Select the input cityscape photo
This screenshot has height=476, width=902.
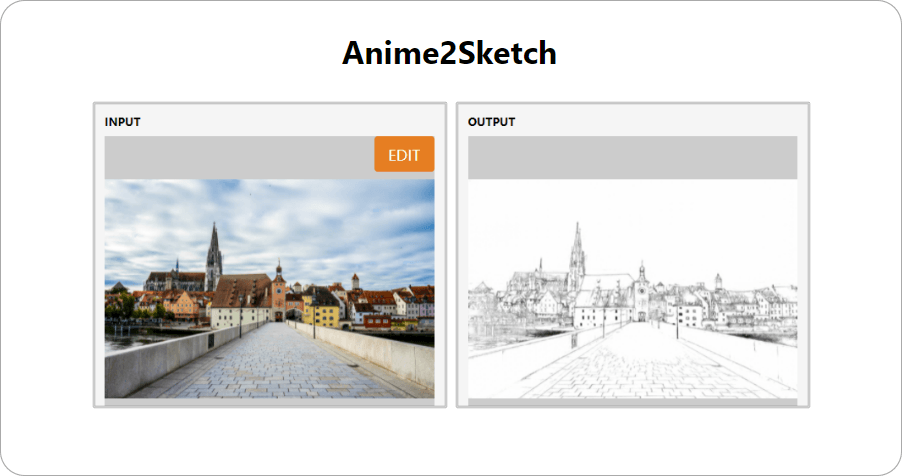(x=269, y=288)
